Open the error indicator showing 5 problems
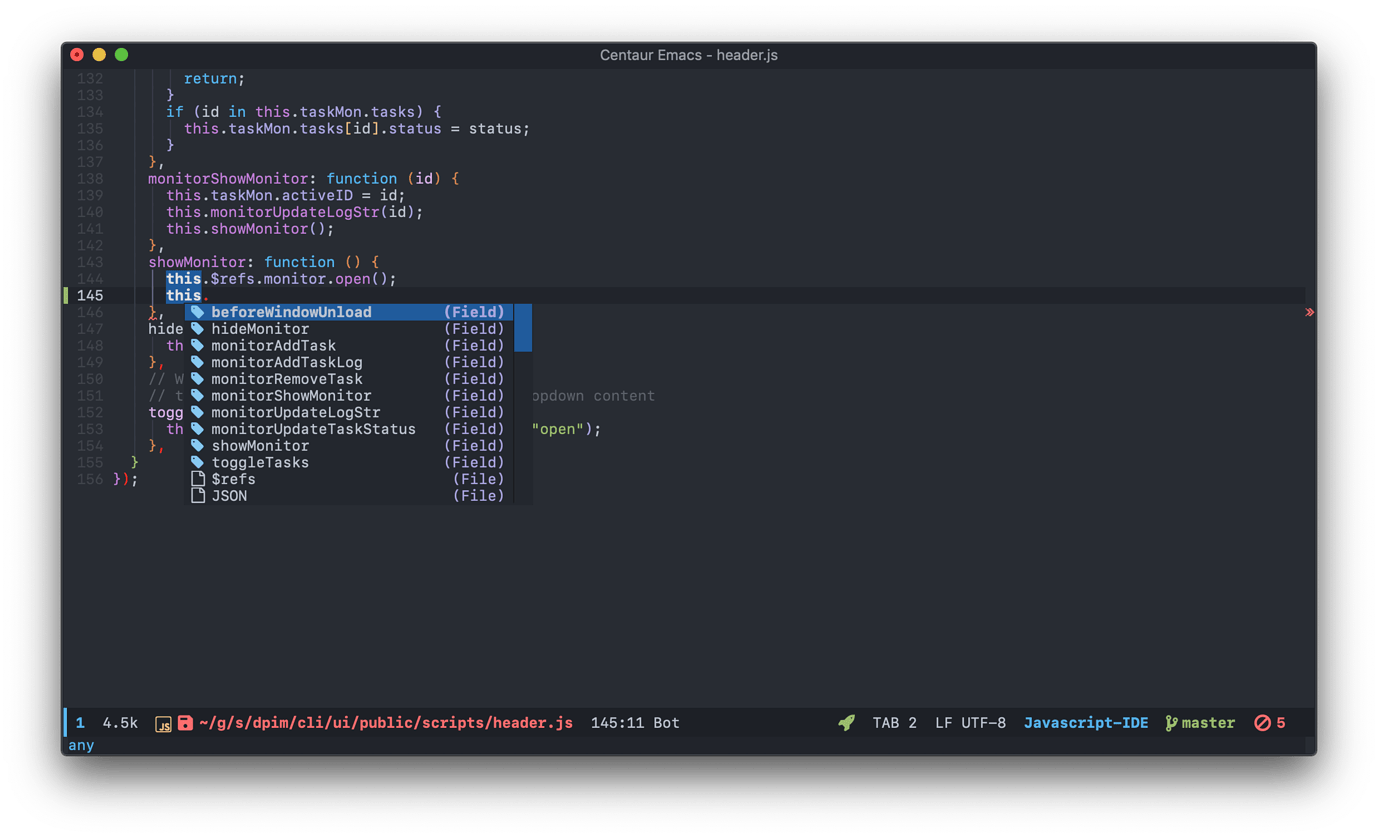The image size is (1378, 838). click(x=1269, y=722)
